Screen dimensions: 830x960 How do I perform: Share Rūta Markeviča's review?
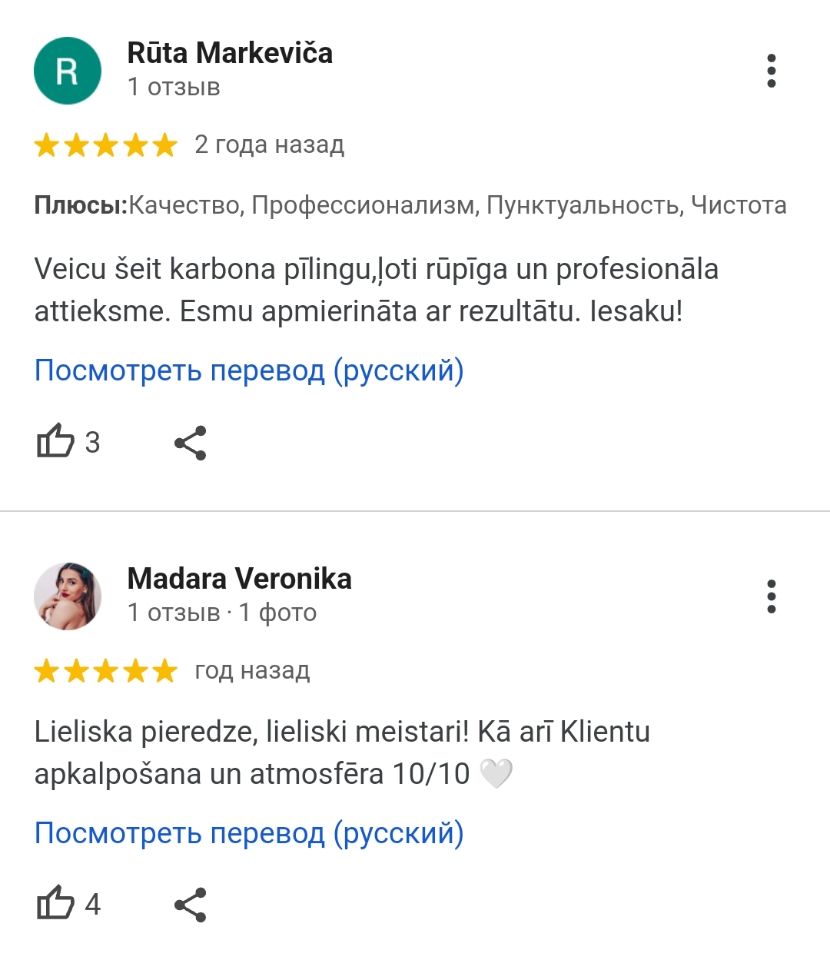point(190,443)
